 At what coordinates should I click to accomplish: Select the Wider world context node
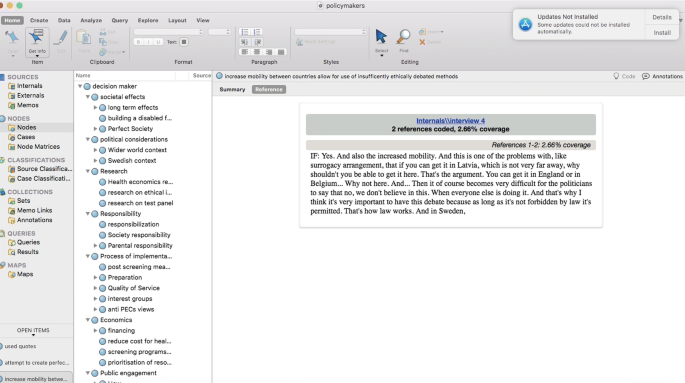tap(137, 150)
